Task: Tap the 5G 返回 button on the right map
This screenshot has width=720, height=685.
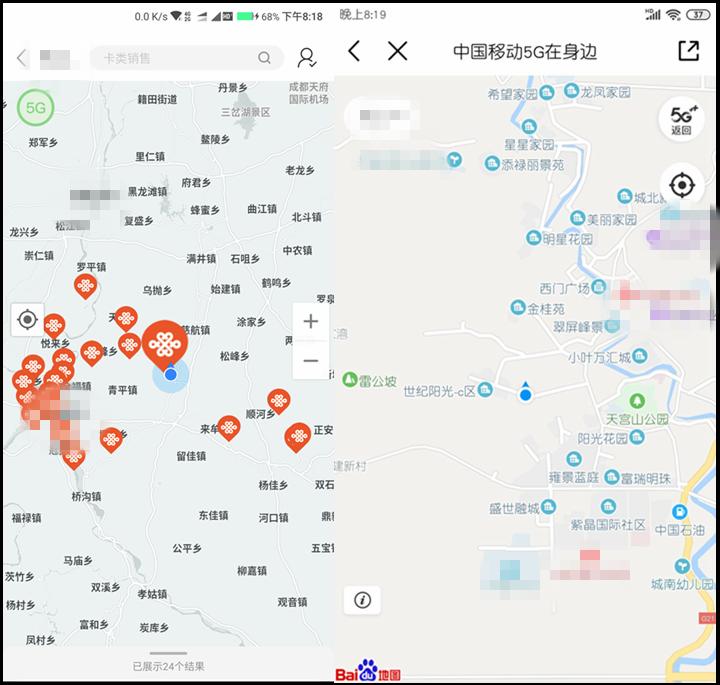Action: click(x=681, y=119)
